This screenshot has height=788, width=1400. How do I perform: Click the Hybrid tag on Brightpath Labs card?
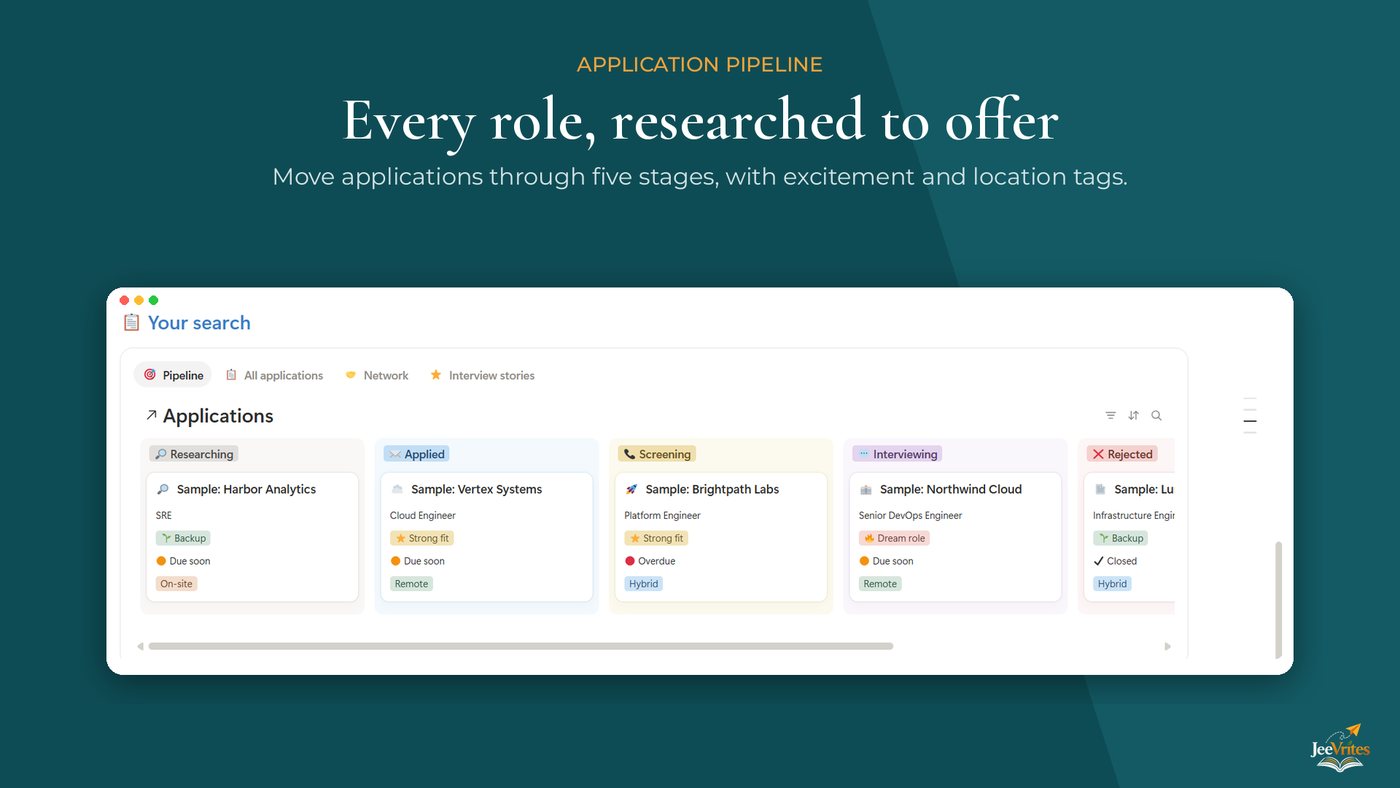point(644,584)
